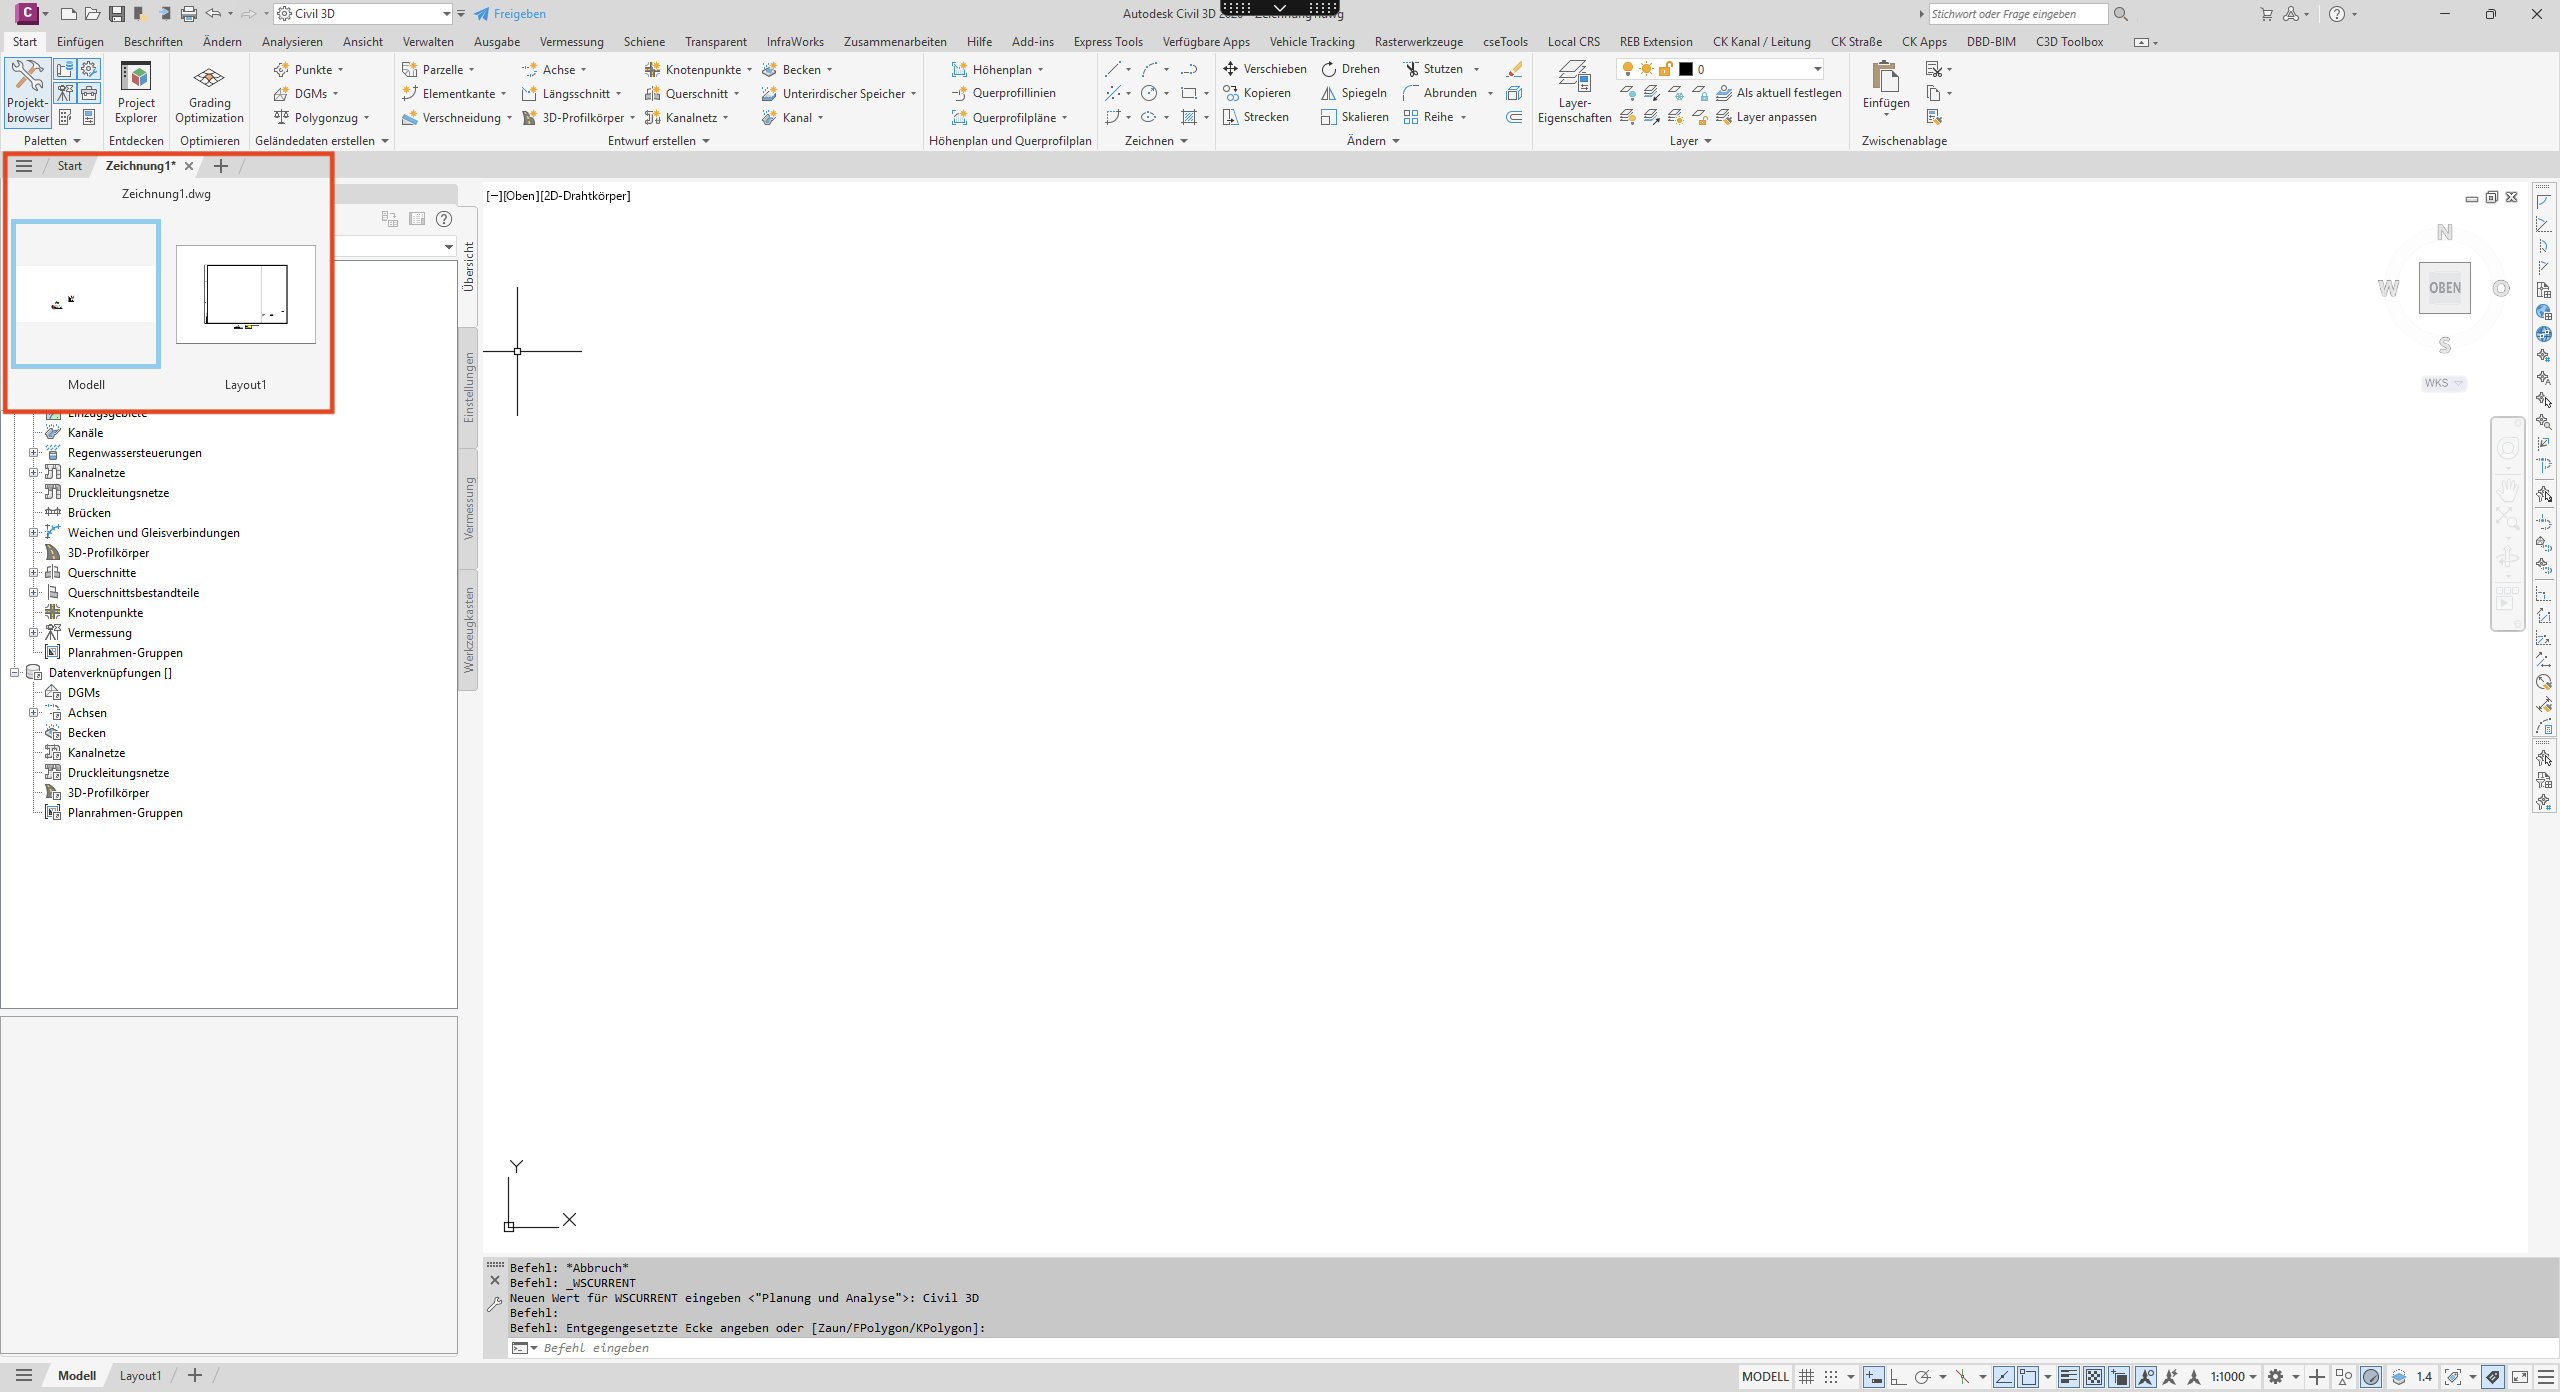This screenshot has width=2560, height=1392.
Task: Close the Zeichnung1 drawing tab
Action: 189,166
